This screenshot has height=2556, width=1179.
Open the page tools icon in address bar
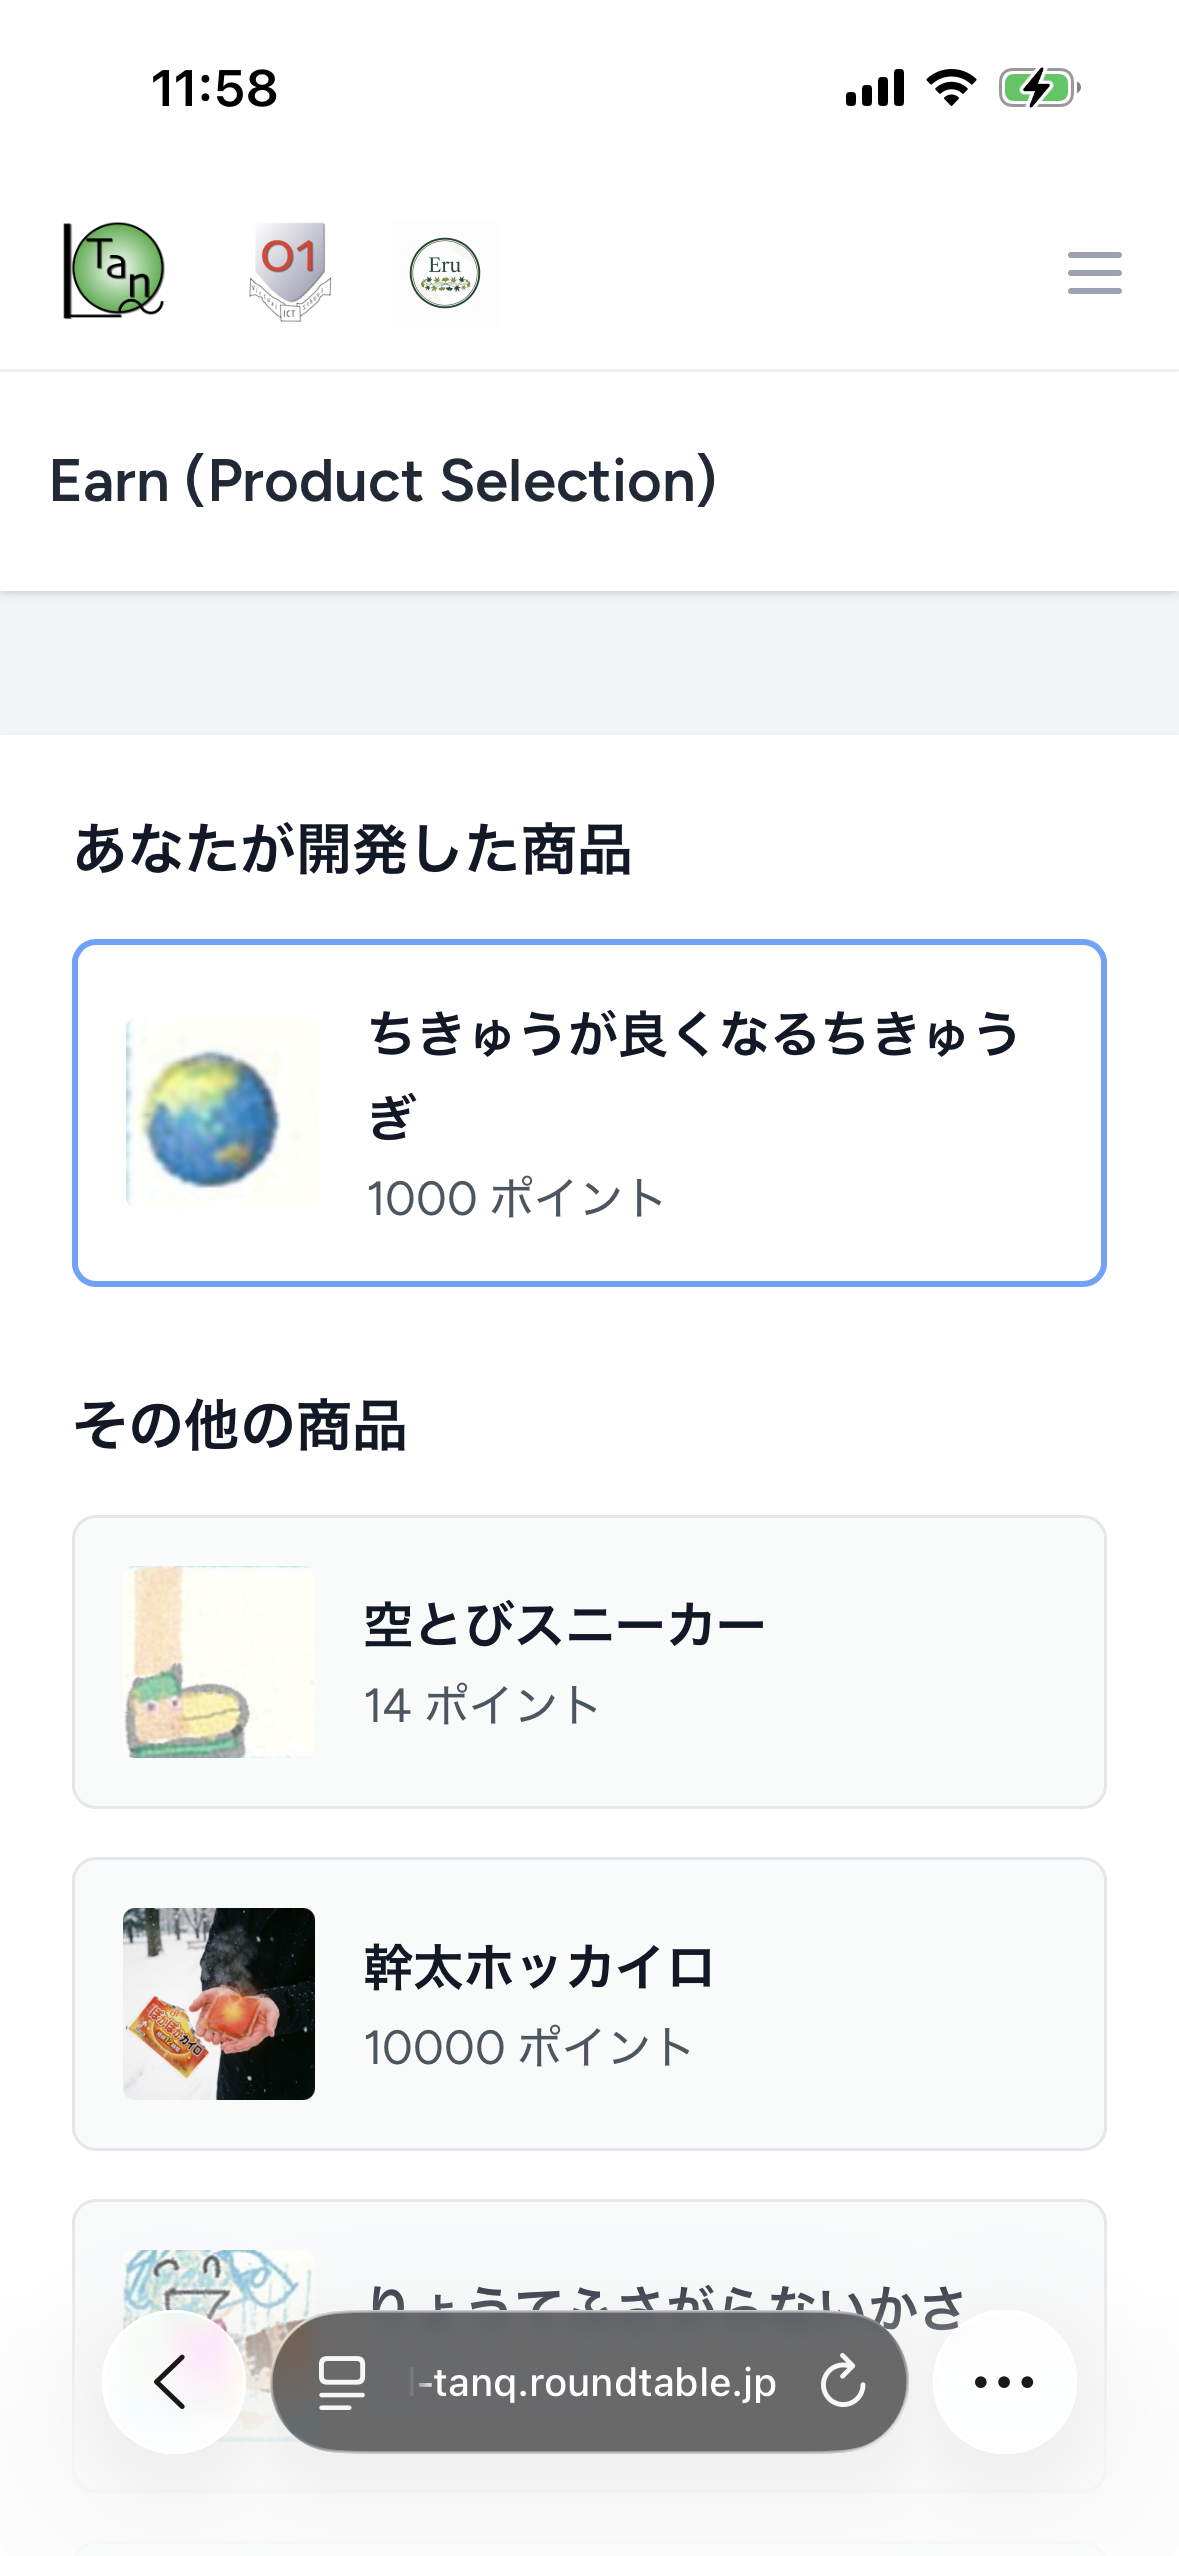click(x=341, y=2382)
